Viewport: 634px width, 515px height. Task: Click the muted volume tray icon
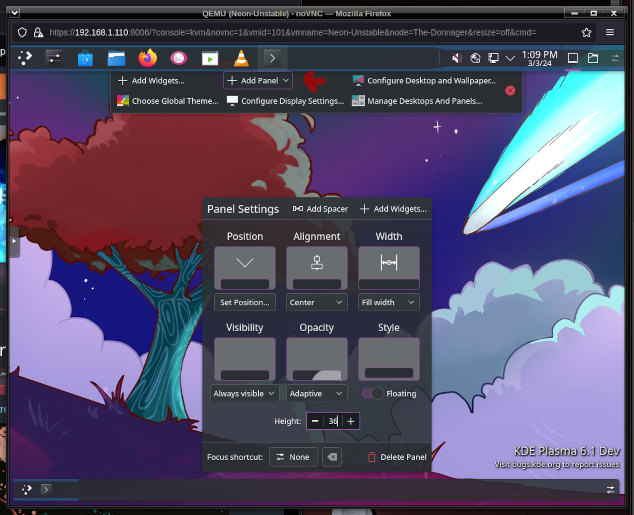click(457, 58)
